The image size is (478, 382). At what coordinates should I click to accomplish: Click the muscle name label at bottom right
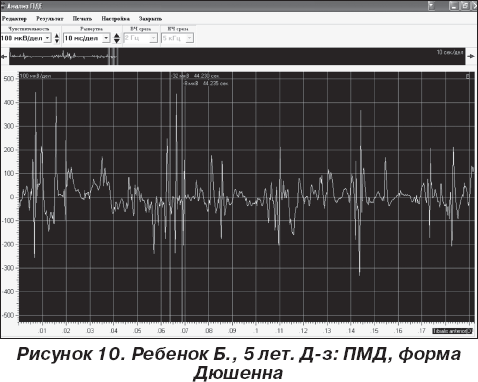click(x=453, y=331)
